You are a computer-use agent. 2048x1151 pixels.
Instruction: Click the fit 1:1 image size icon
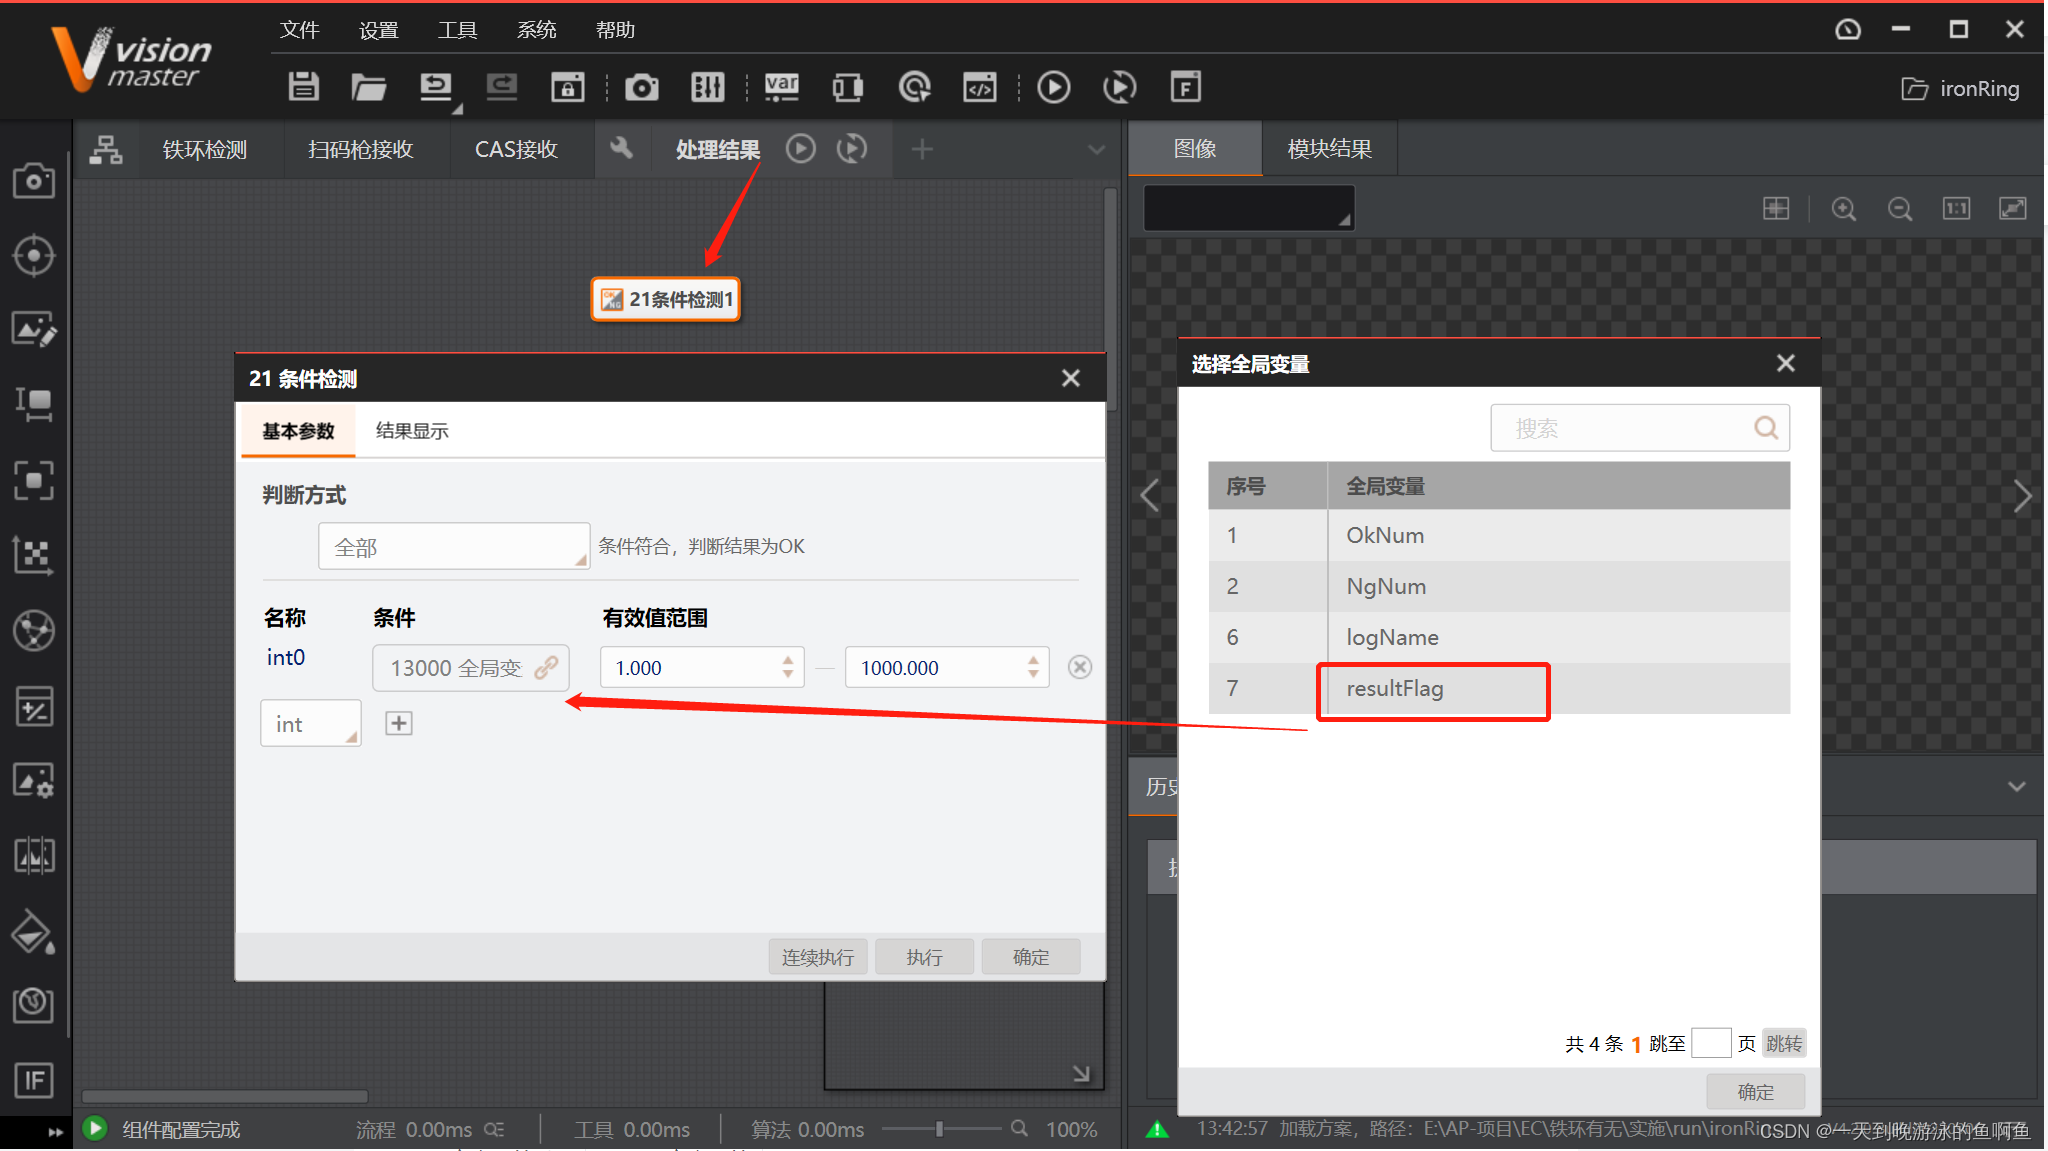tap(1956, 208)
